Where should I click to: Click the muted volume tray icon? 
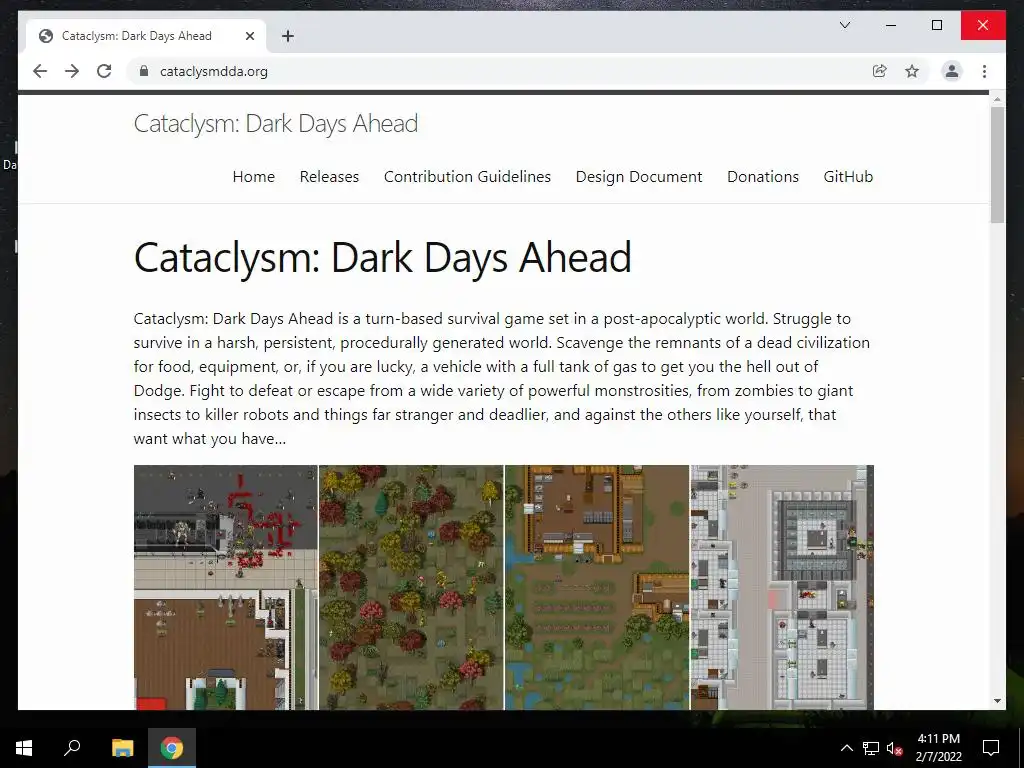(x=895, y=748)
